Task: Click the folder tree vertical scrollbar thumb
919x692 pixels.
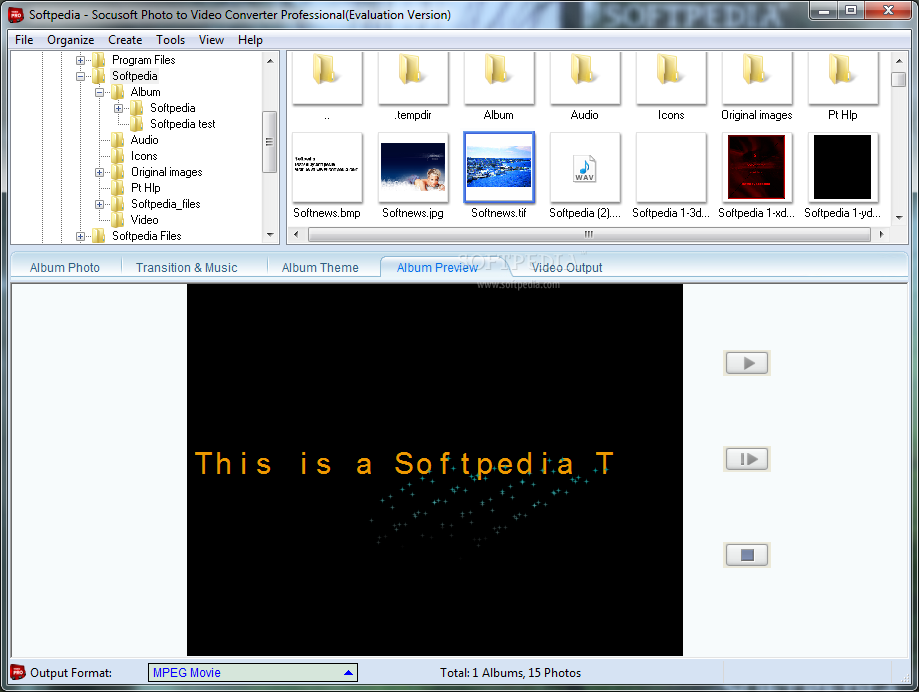Action: pos(270,142)
